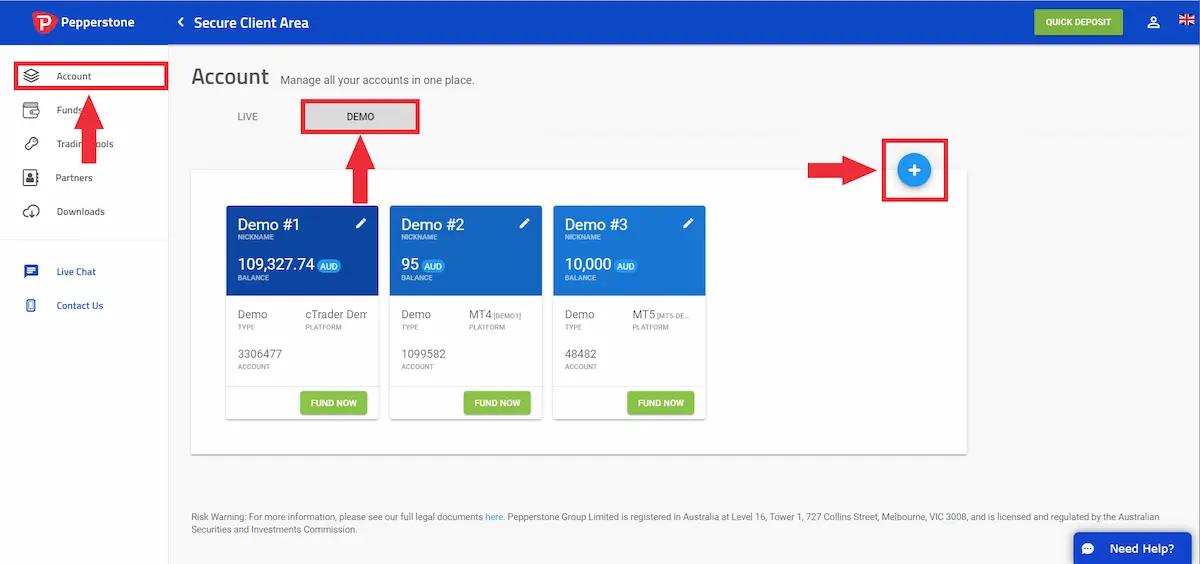This screenshot has width=1200, height=564.
Task: Click the QUICK DEPOSIT button
Action: [1078, 22]
